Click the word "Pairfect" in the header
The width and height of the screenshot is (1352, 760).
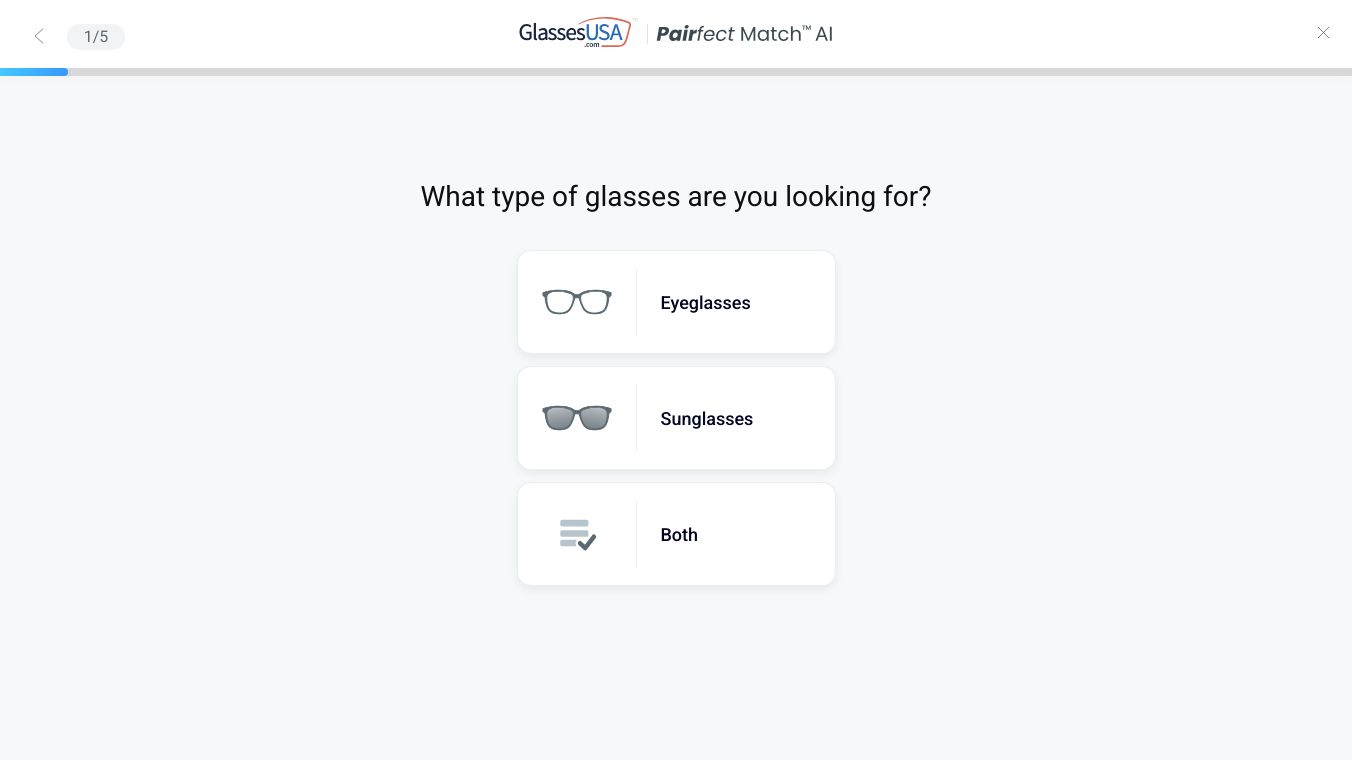(695, 34)
